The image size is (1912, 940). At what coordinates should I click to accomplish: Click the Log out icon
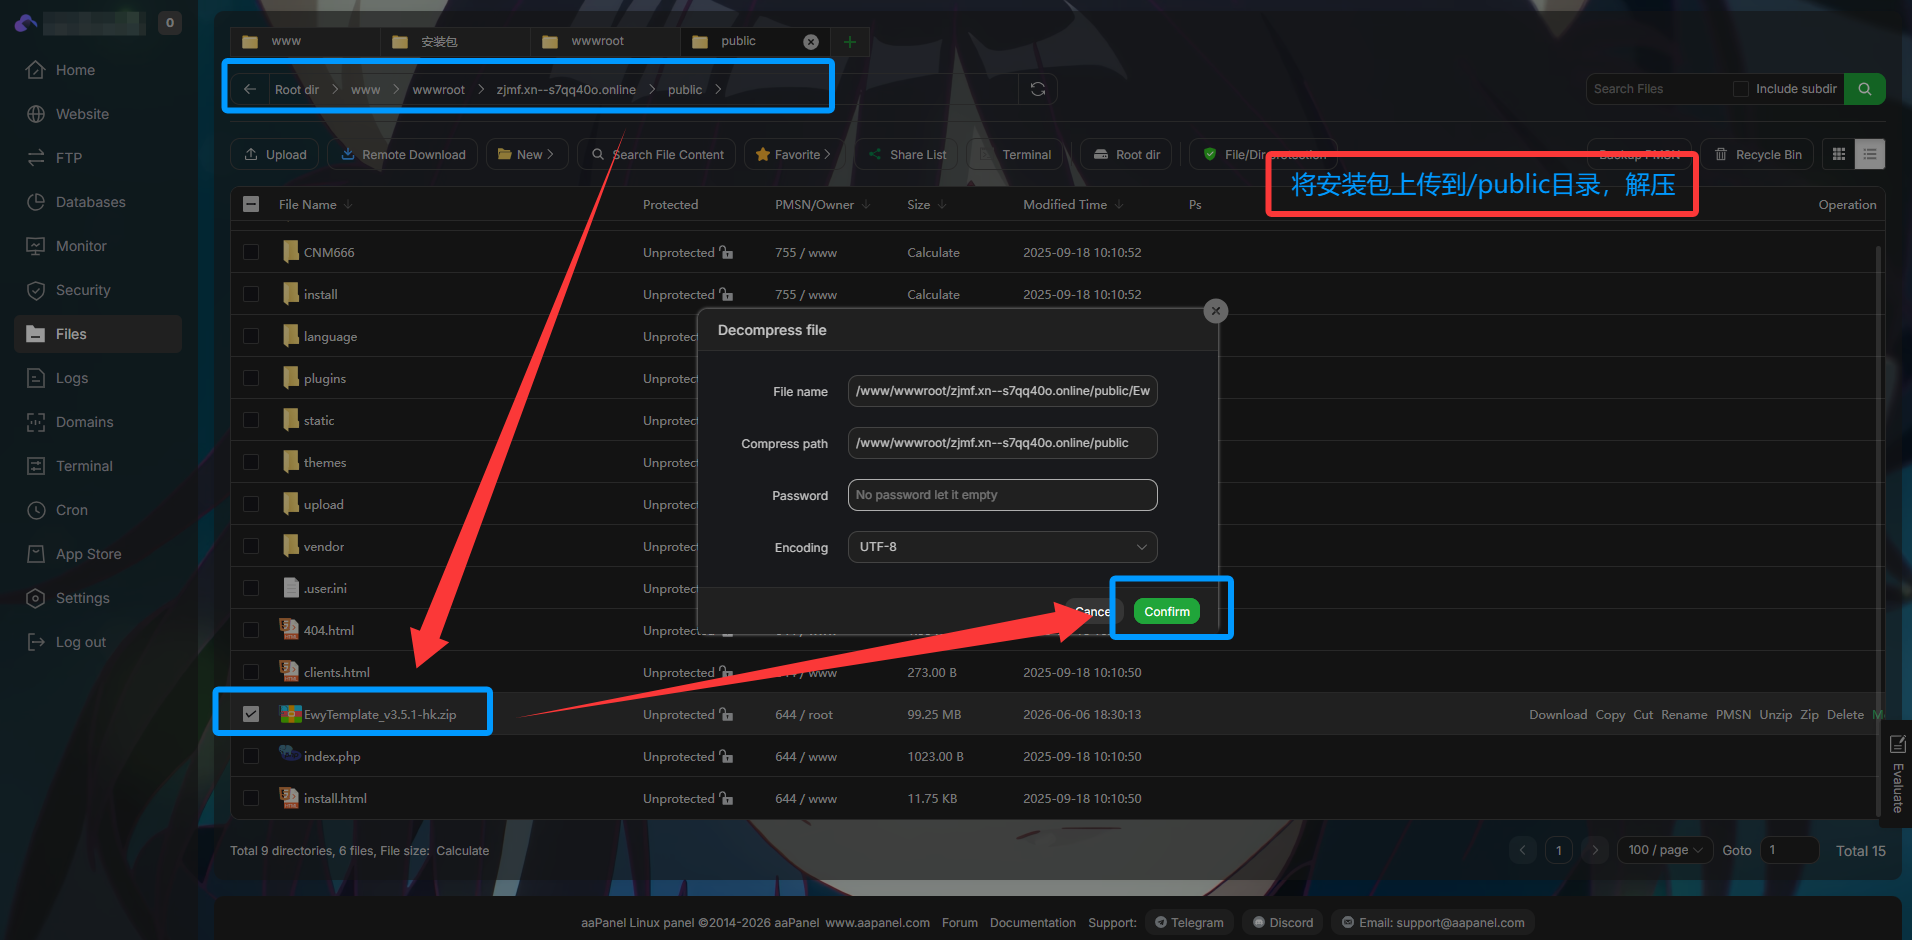point(36,642)
